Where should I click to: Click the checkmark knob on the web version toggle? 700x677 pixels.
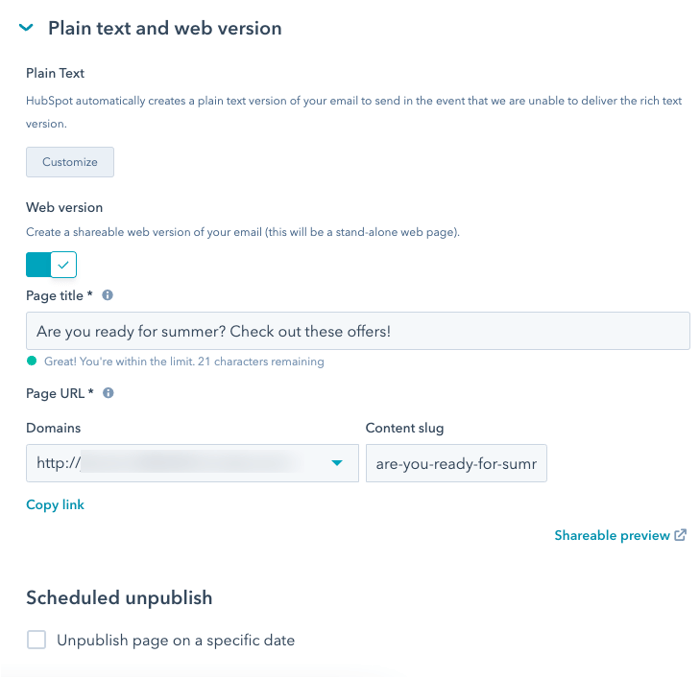pos(63,264)
